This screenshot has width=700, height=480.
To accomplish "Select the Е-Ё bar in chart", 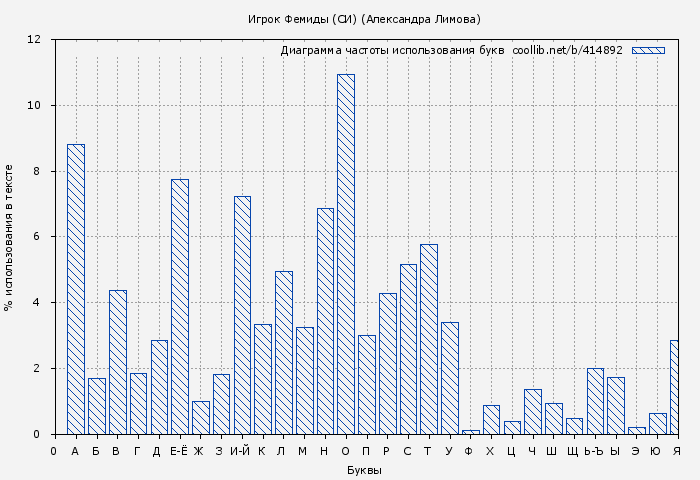I will [x=180, y=306].
